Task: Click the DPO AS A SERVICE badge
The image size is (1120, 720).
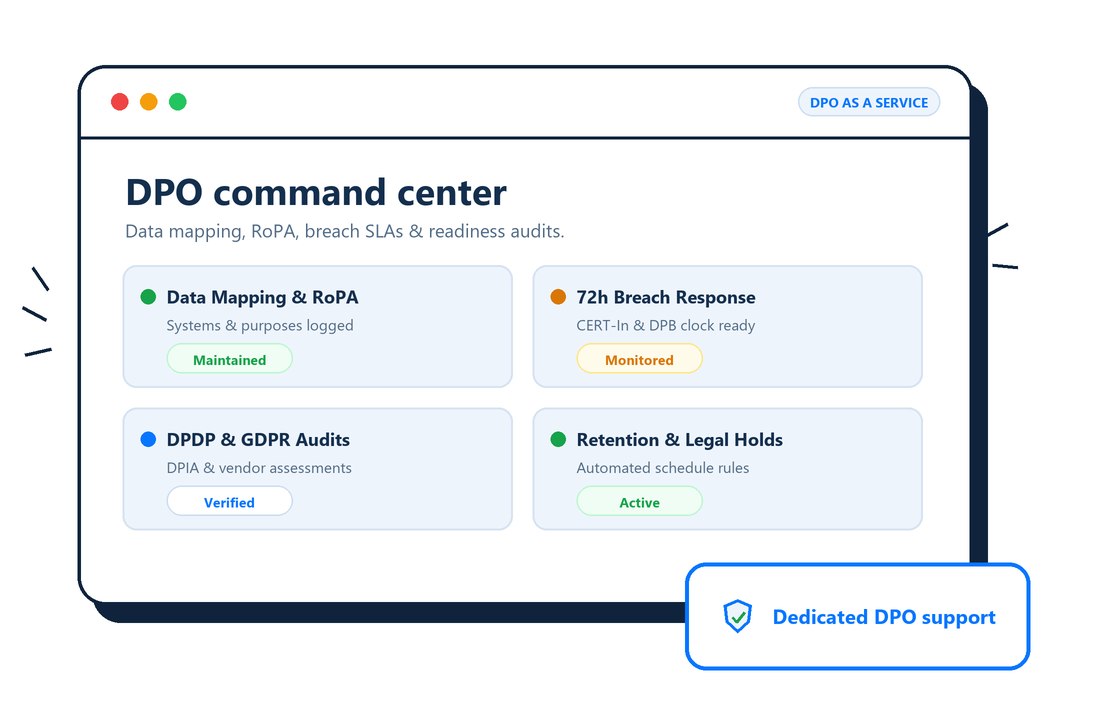Action: 869,102
